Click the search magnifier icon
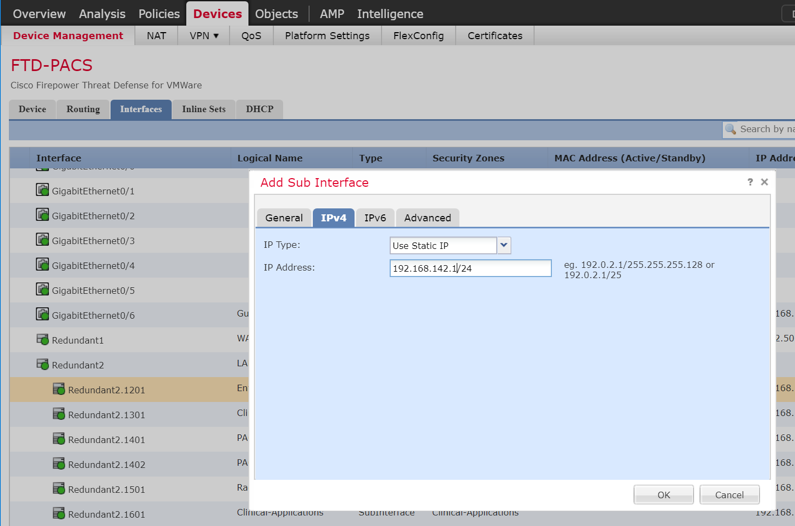This screenshot has width=795, height=526. pyautogui.click(x=731, y=129)
